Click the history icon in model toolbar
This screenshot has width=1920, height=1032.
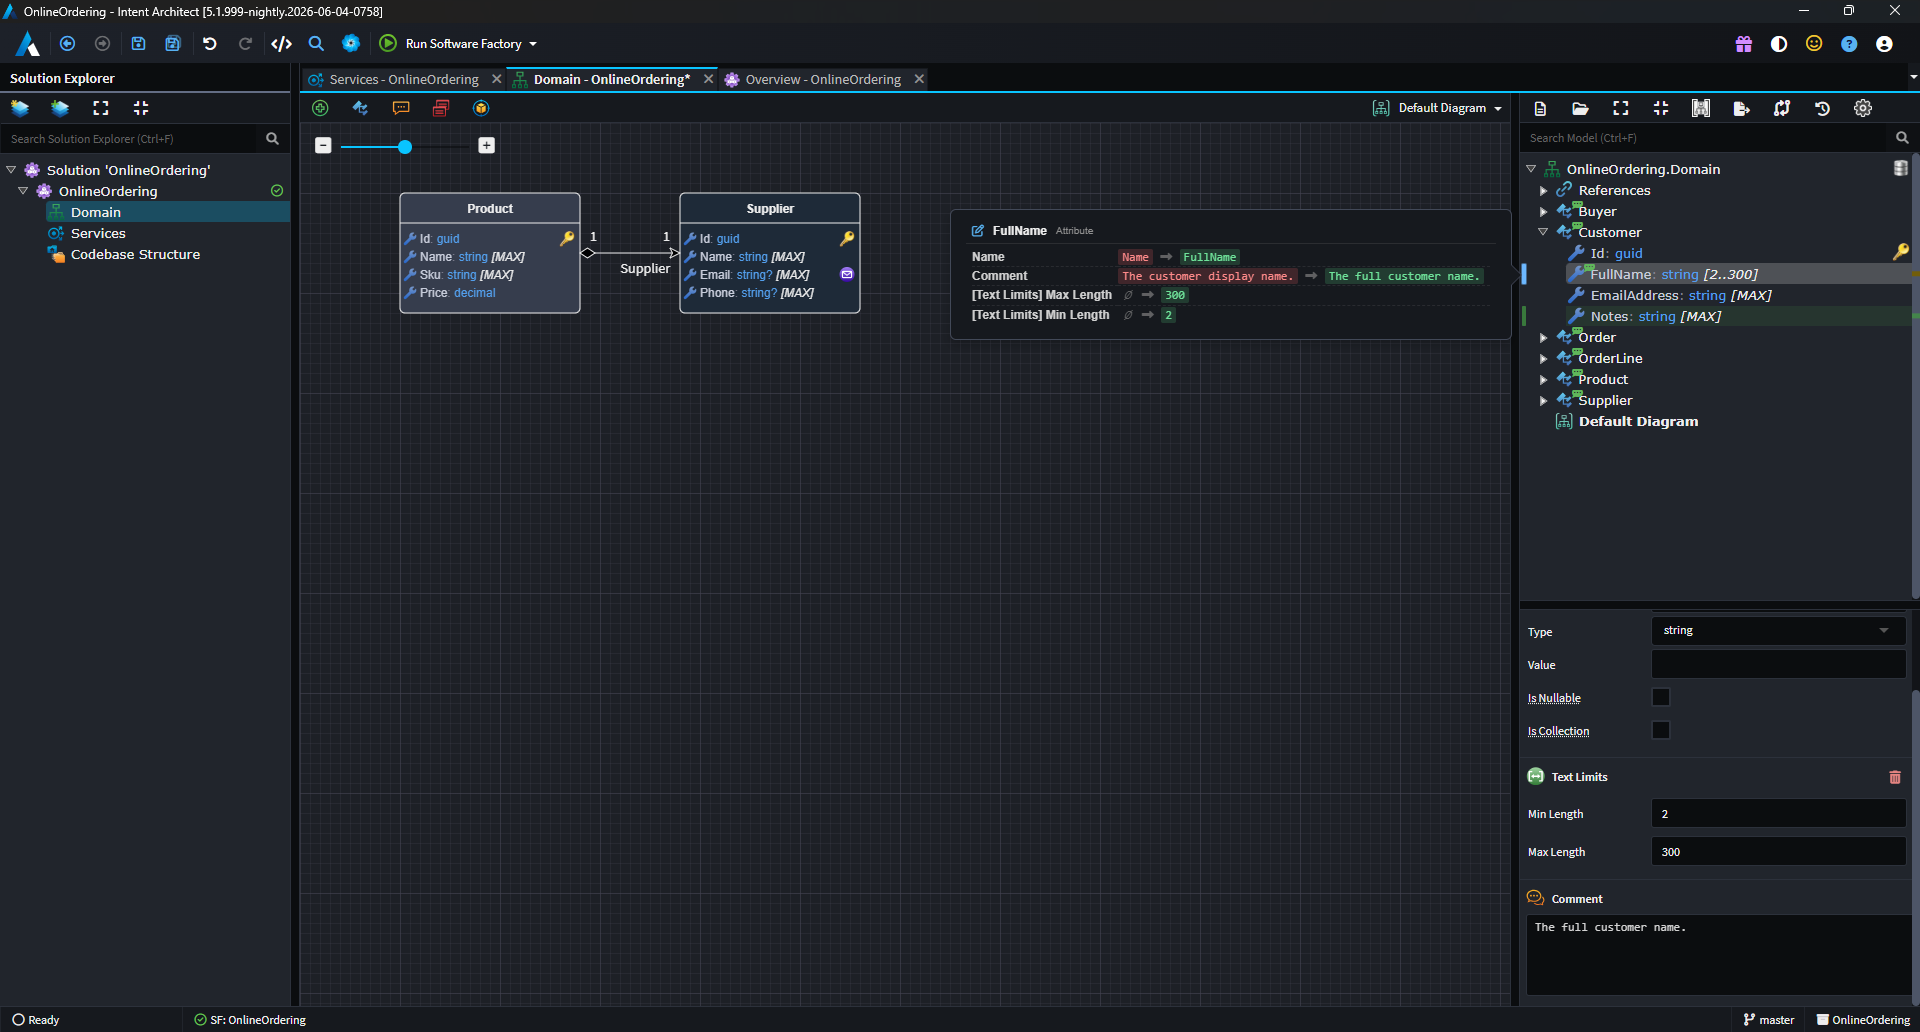(1822, 108)
